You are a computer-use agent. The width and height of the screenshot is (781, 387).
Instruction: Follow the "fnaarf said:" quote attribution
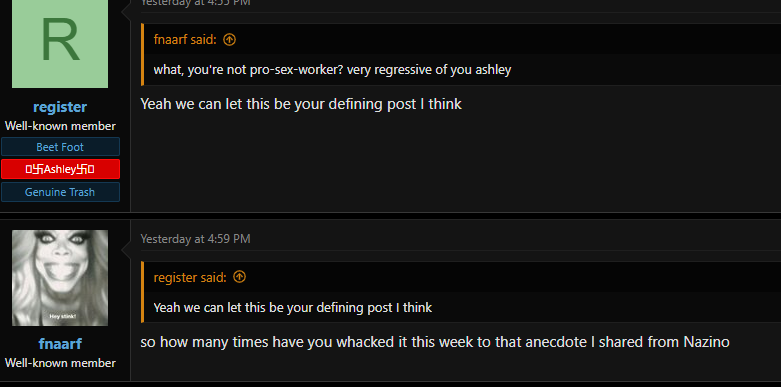(x=185, y=40)
